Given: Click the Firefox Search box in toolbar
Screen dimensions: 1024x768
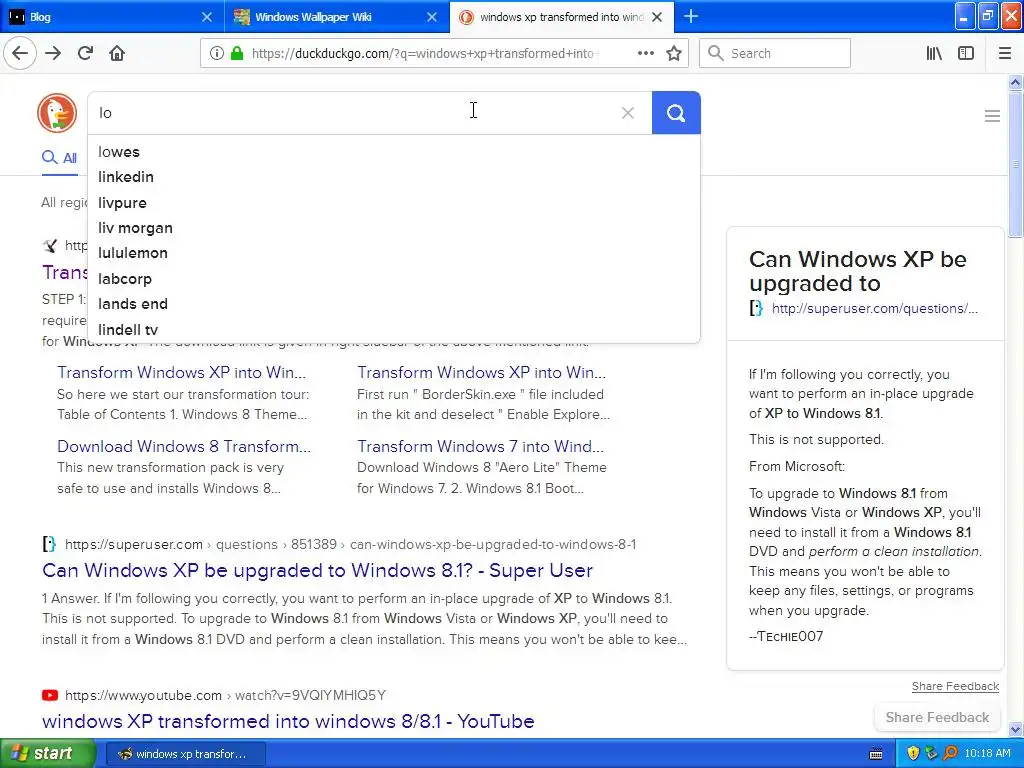Looking at the screenshot, I should pos(775,53).
